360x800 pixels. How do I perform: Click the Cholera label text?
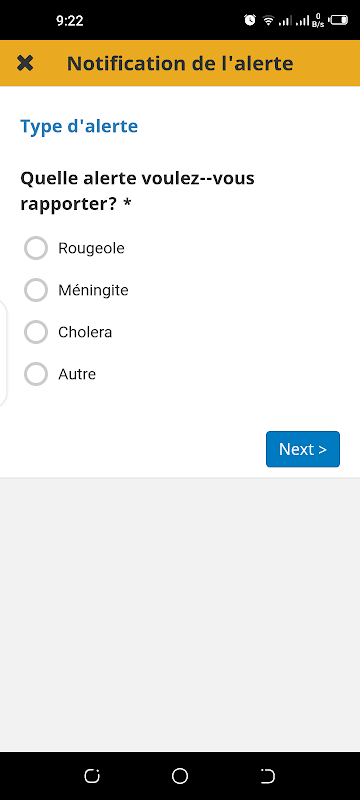85,332
